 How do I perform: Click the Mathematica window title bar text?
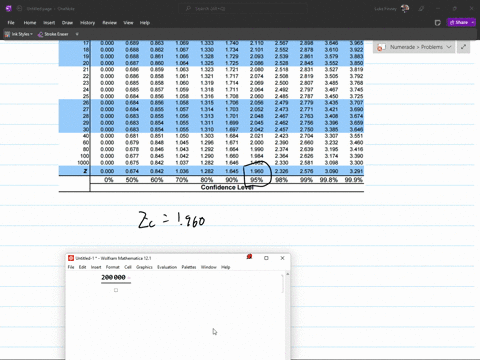[113, 258]
